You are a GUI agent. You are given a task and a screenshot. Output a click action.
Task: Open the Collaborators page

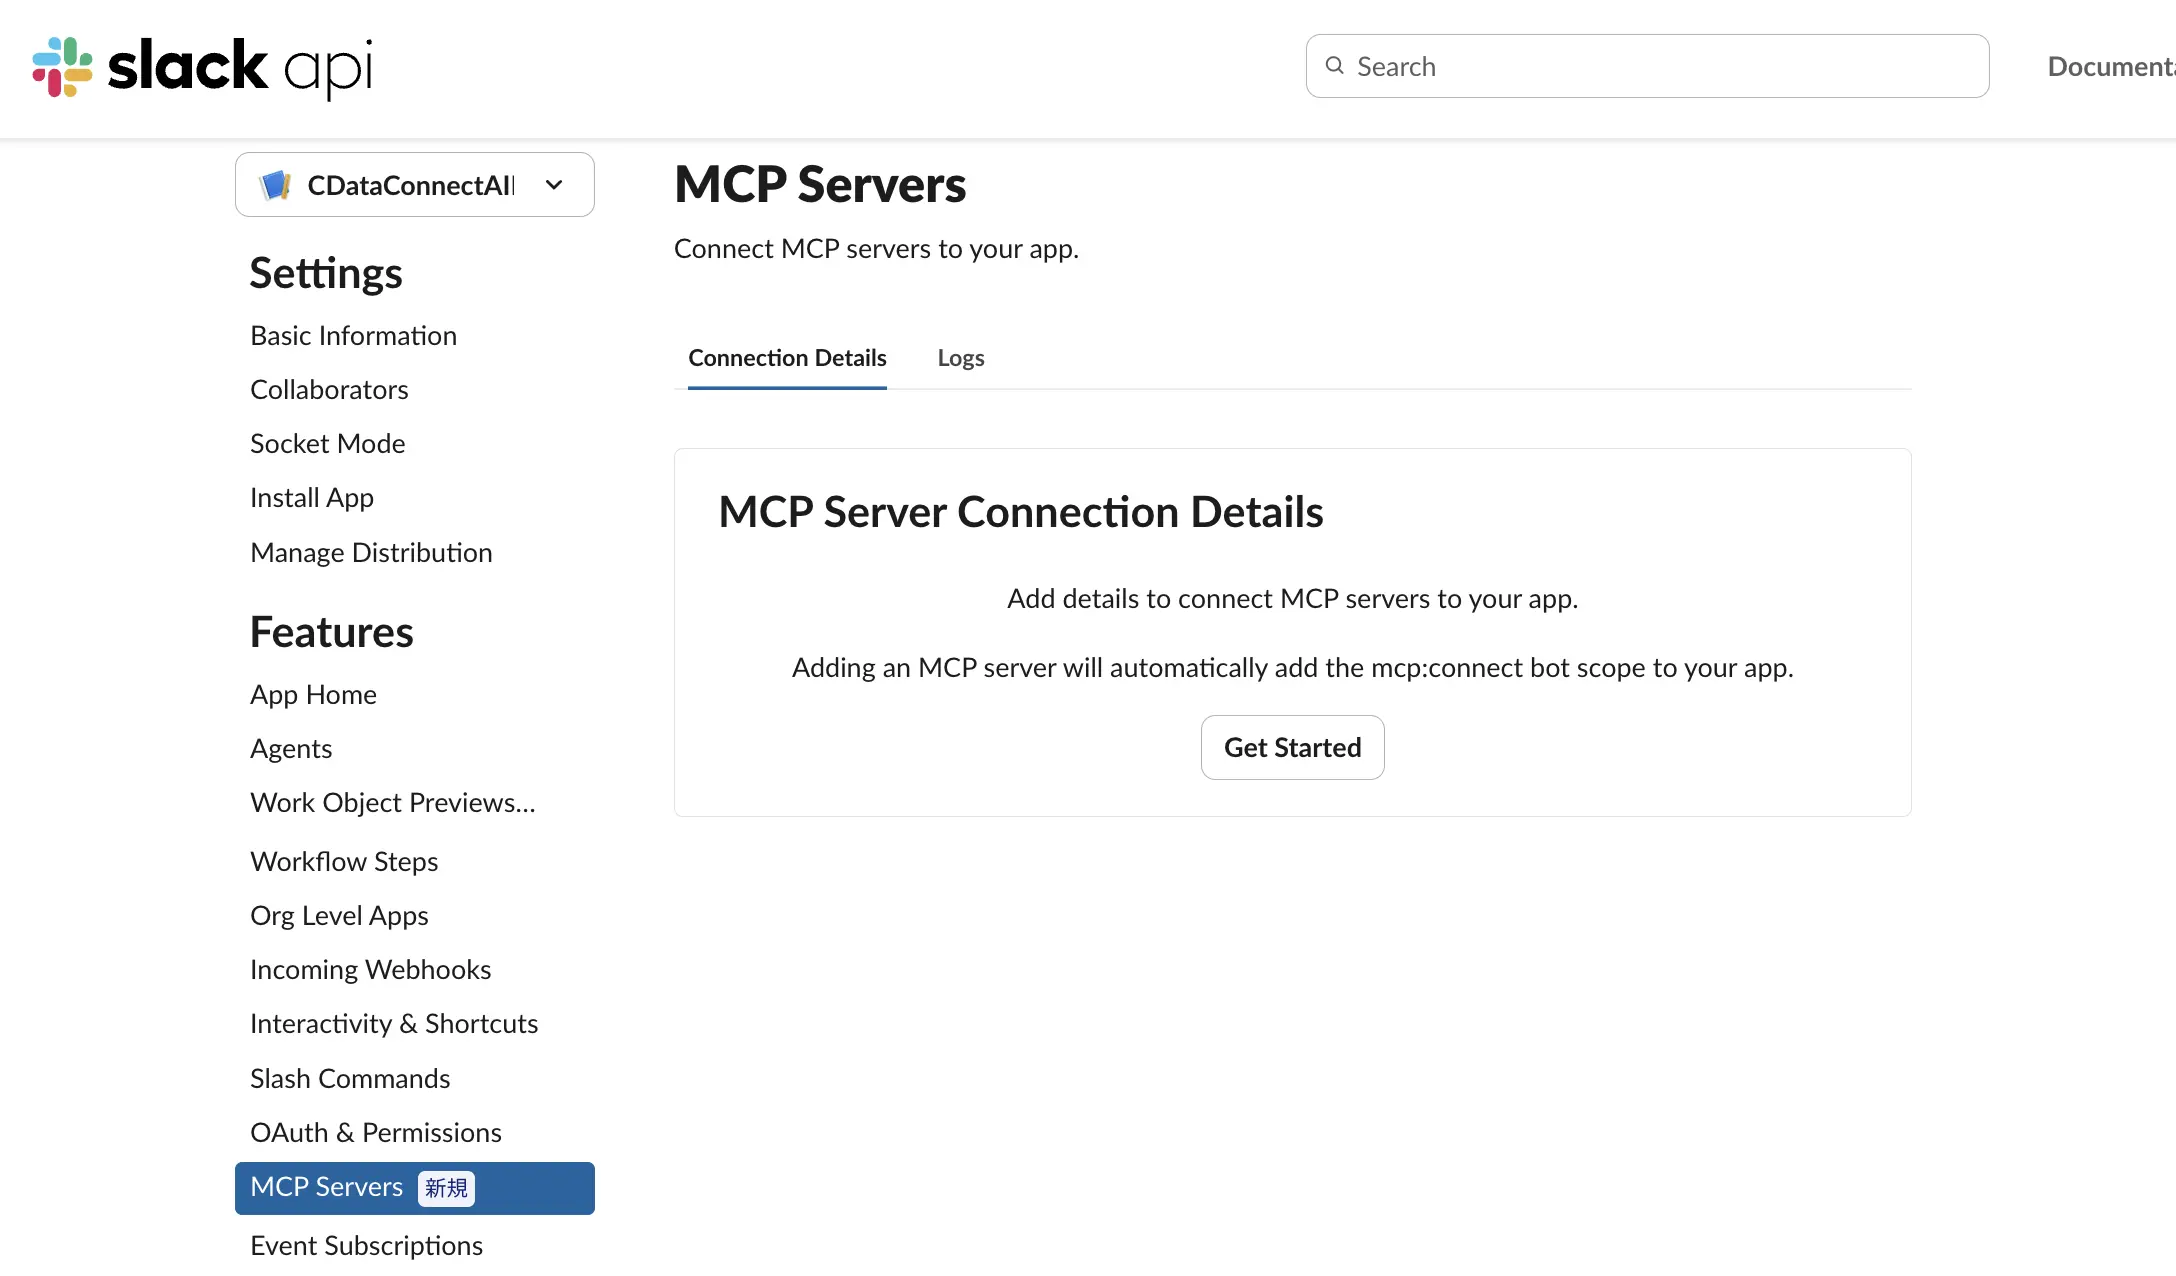[x=329, y=390]
